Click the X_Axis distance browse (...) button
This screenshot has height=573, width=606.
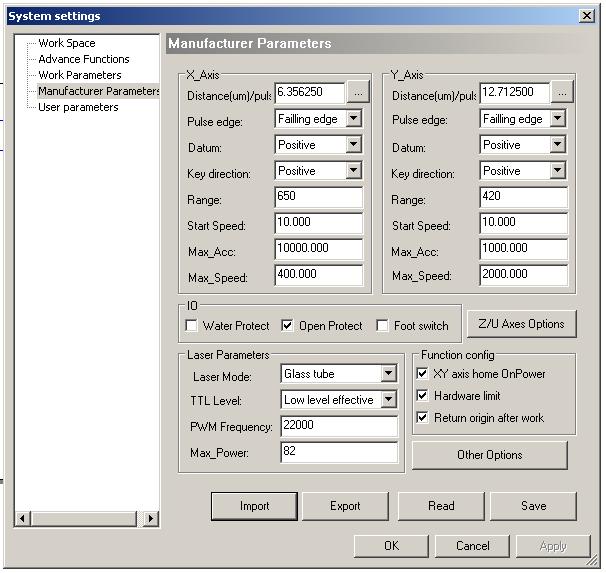tap(358, 92)
